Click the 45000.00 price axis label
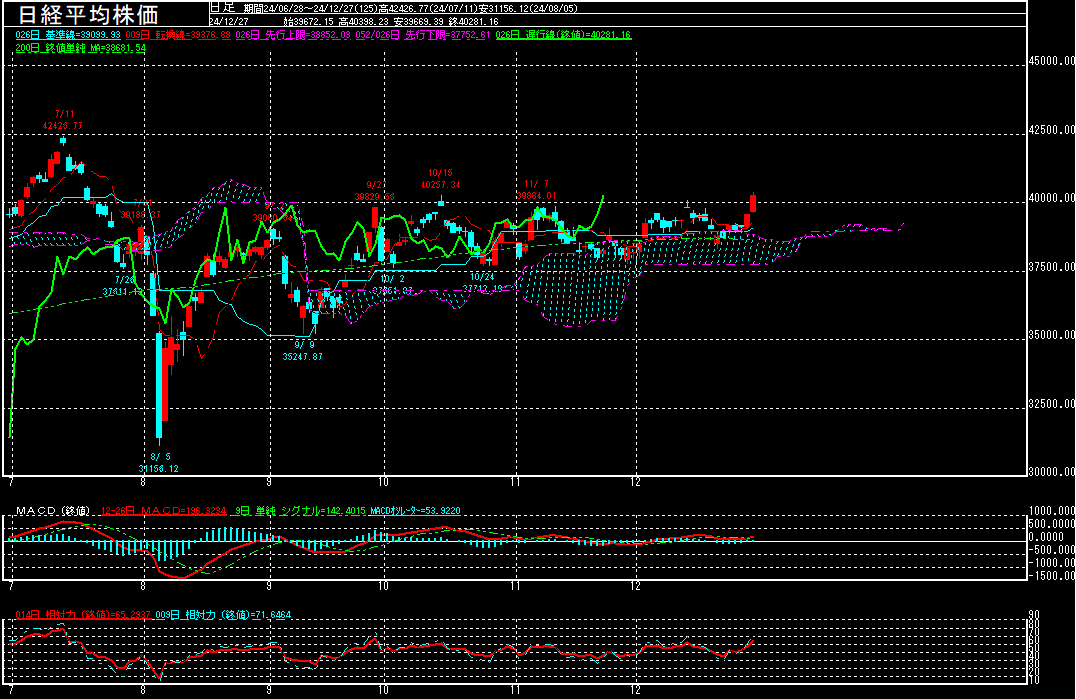Viewport: 1076px width, 699px height. point(1051,61)
